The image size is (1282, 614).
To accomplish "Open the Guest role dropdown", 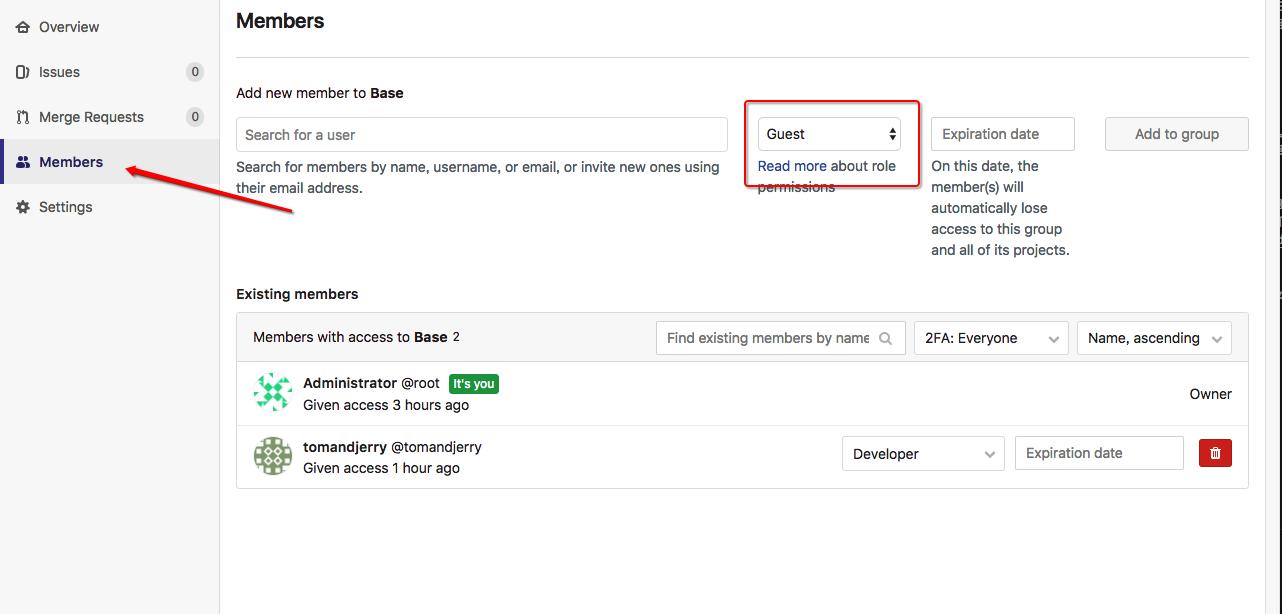I will coord(829,134).
